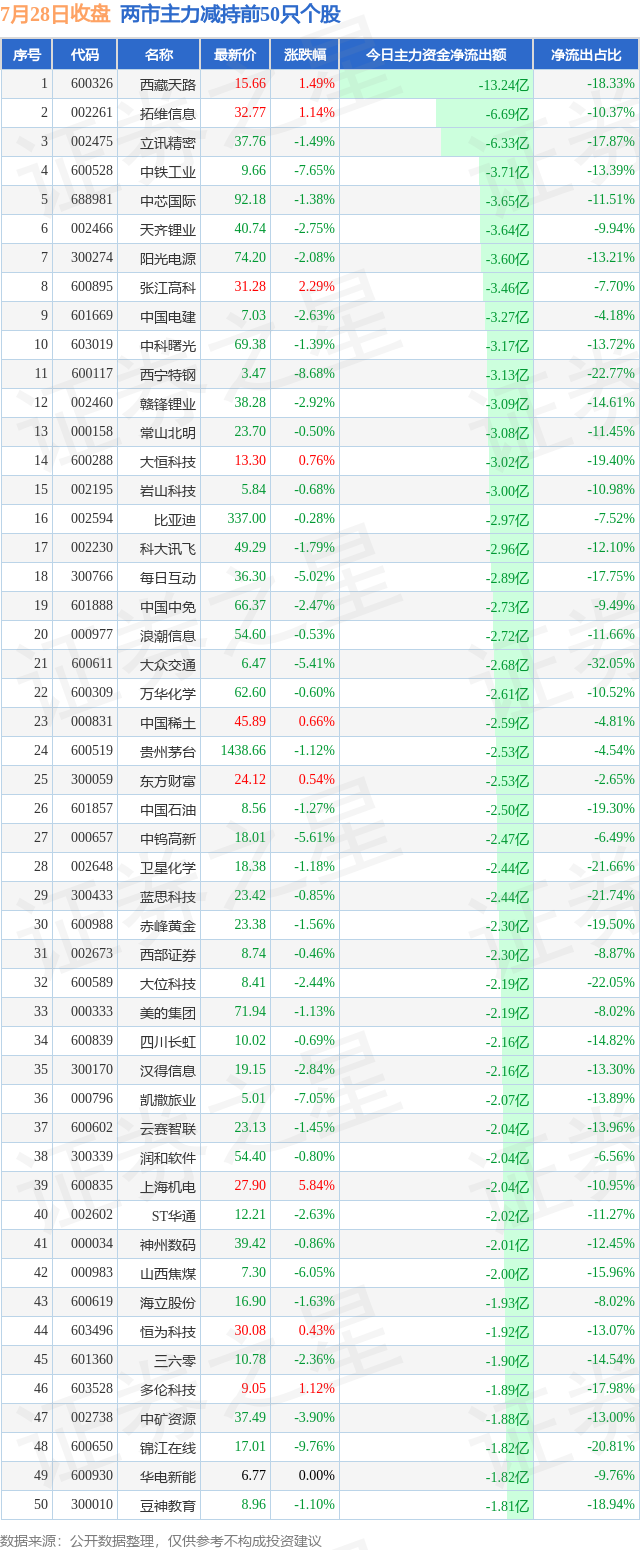The image size is (640, 1550).
Task: Select stock name 云赛智联
Action: [x=168, y=1128]
